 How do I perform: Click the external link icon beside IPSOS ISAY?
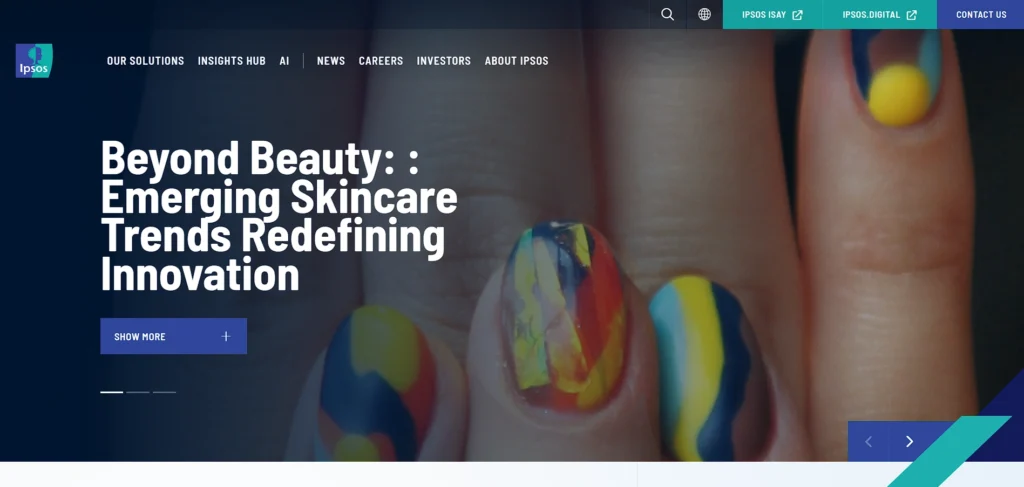pyautogui.click(x=797, y=15)
